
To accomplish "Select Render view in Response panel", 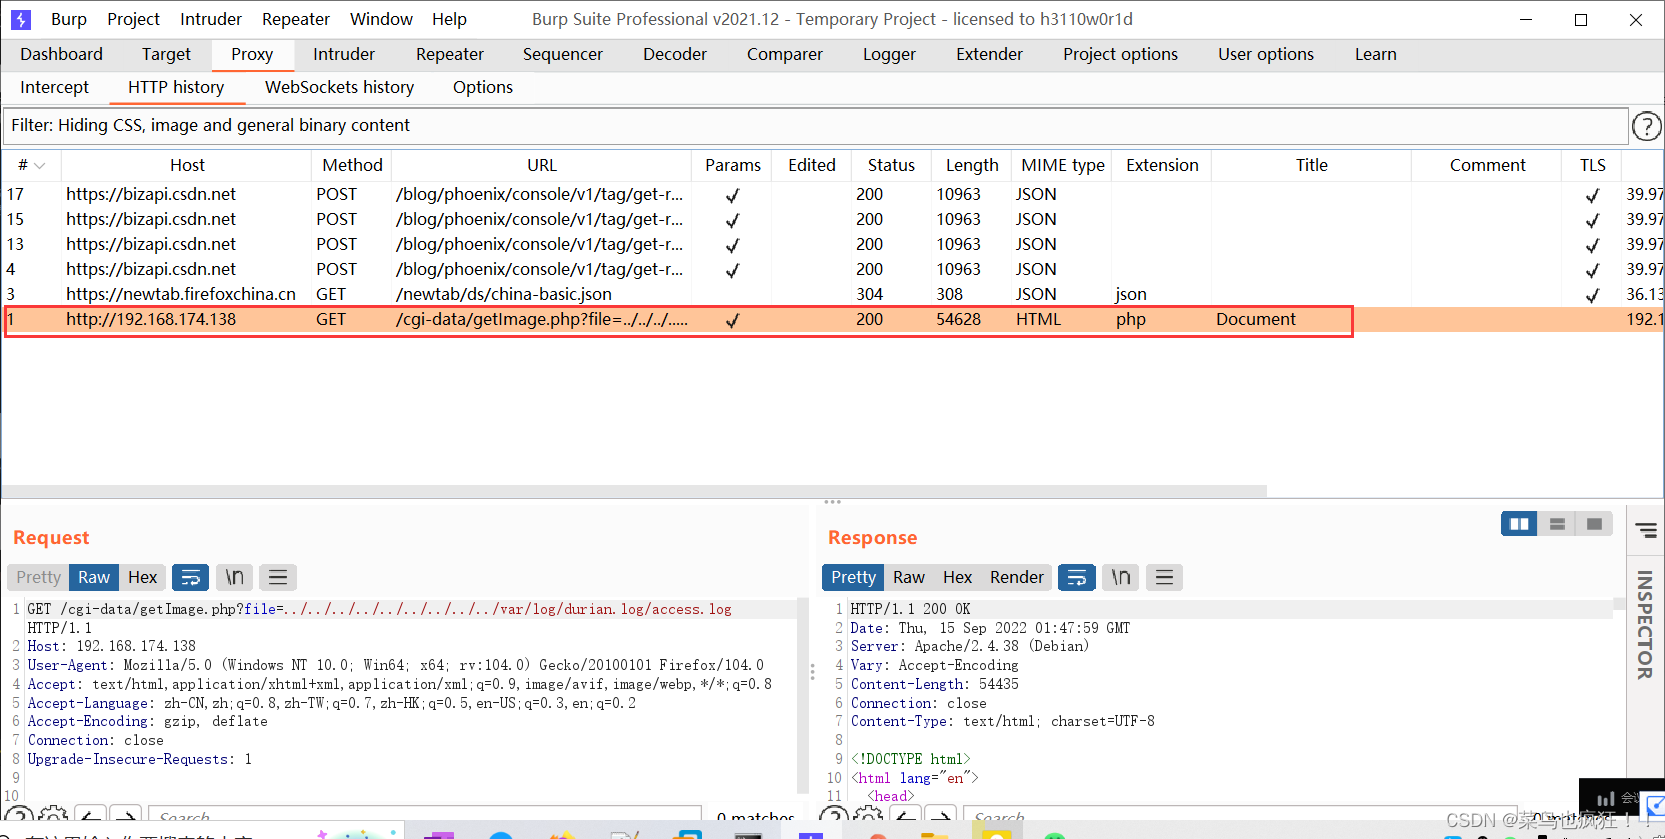I will pos(1017,577).
